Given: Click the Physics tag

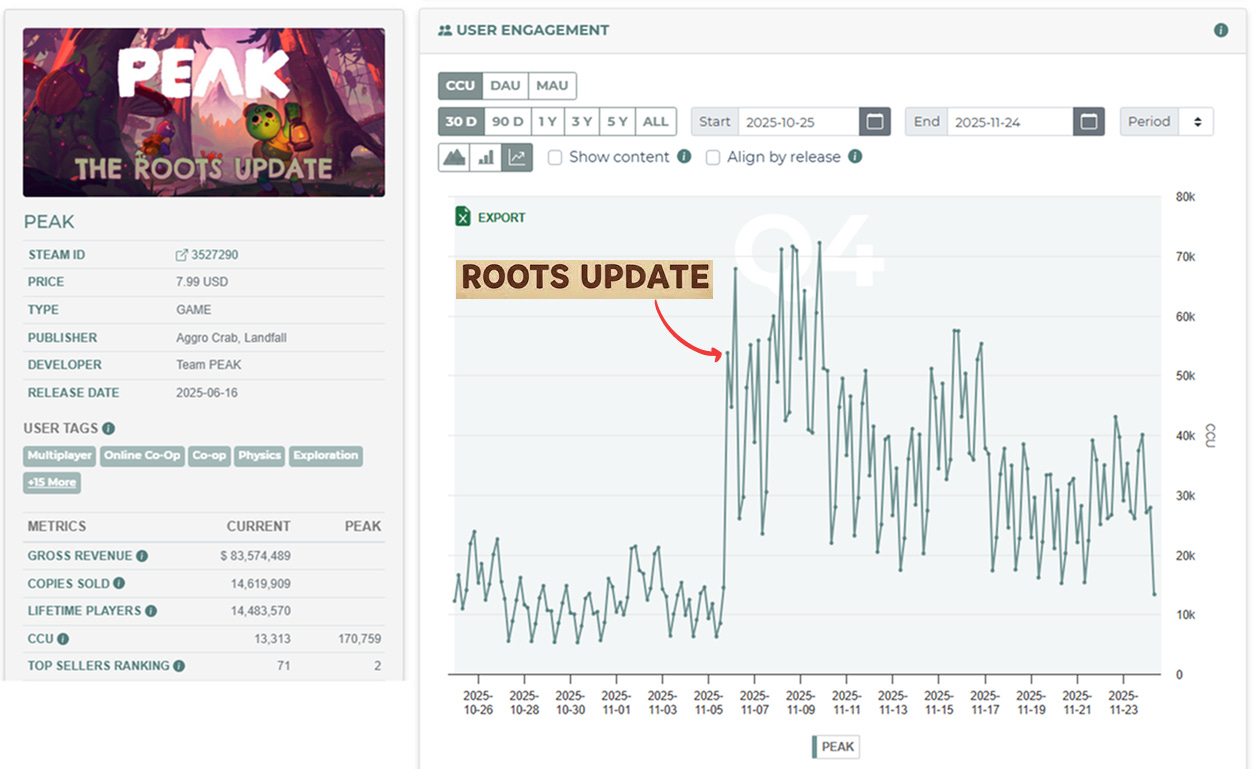Looking at the screenshot, I should (260, 456).
